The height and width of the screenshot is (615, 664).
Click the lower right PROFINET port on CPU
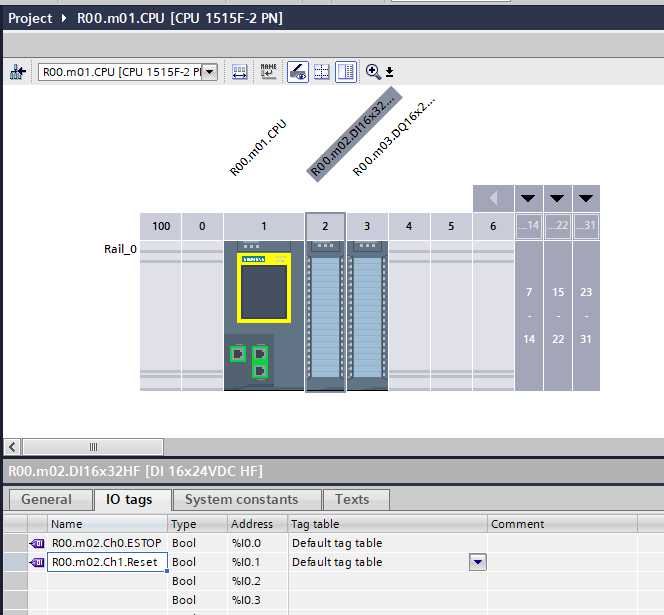click(x=260, y=371)
